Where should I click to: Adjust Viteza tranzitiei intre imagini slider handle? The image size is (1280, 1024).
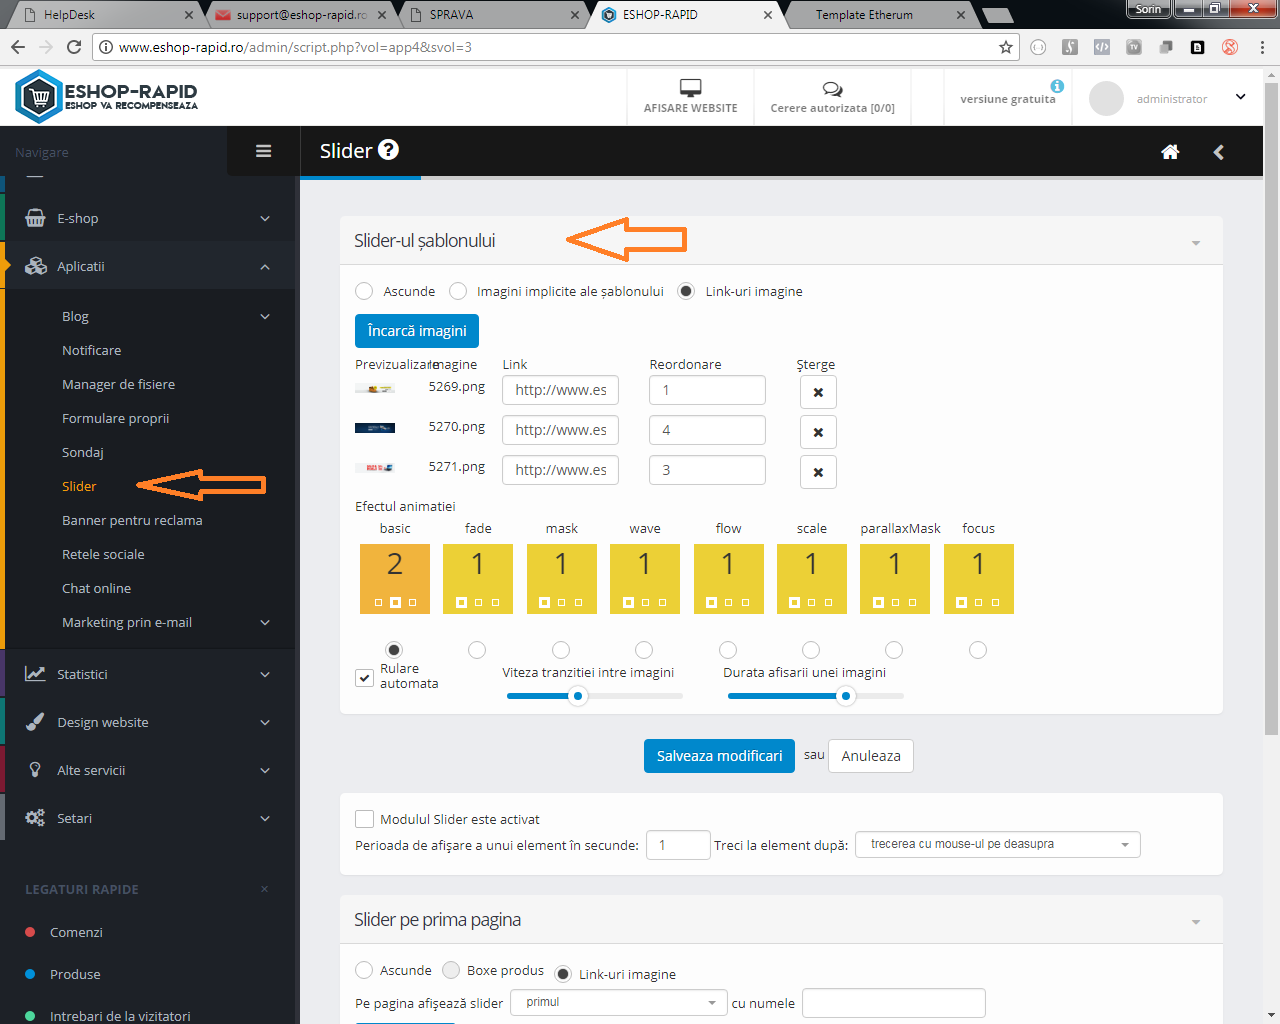(x=578, y=696)
